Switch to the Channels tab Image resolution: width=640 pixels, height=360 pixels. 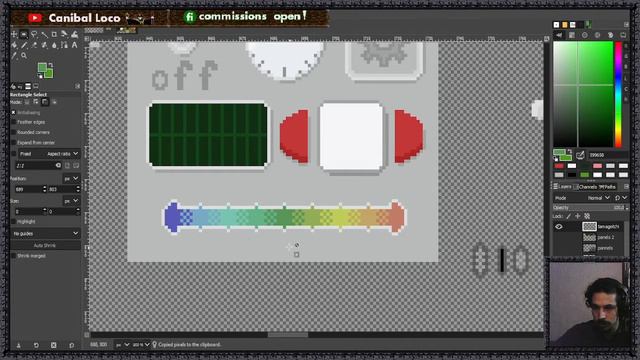click(585, 187)
